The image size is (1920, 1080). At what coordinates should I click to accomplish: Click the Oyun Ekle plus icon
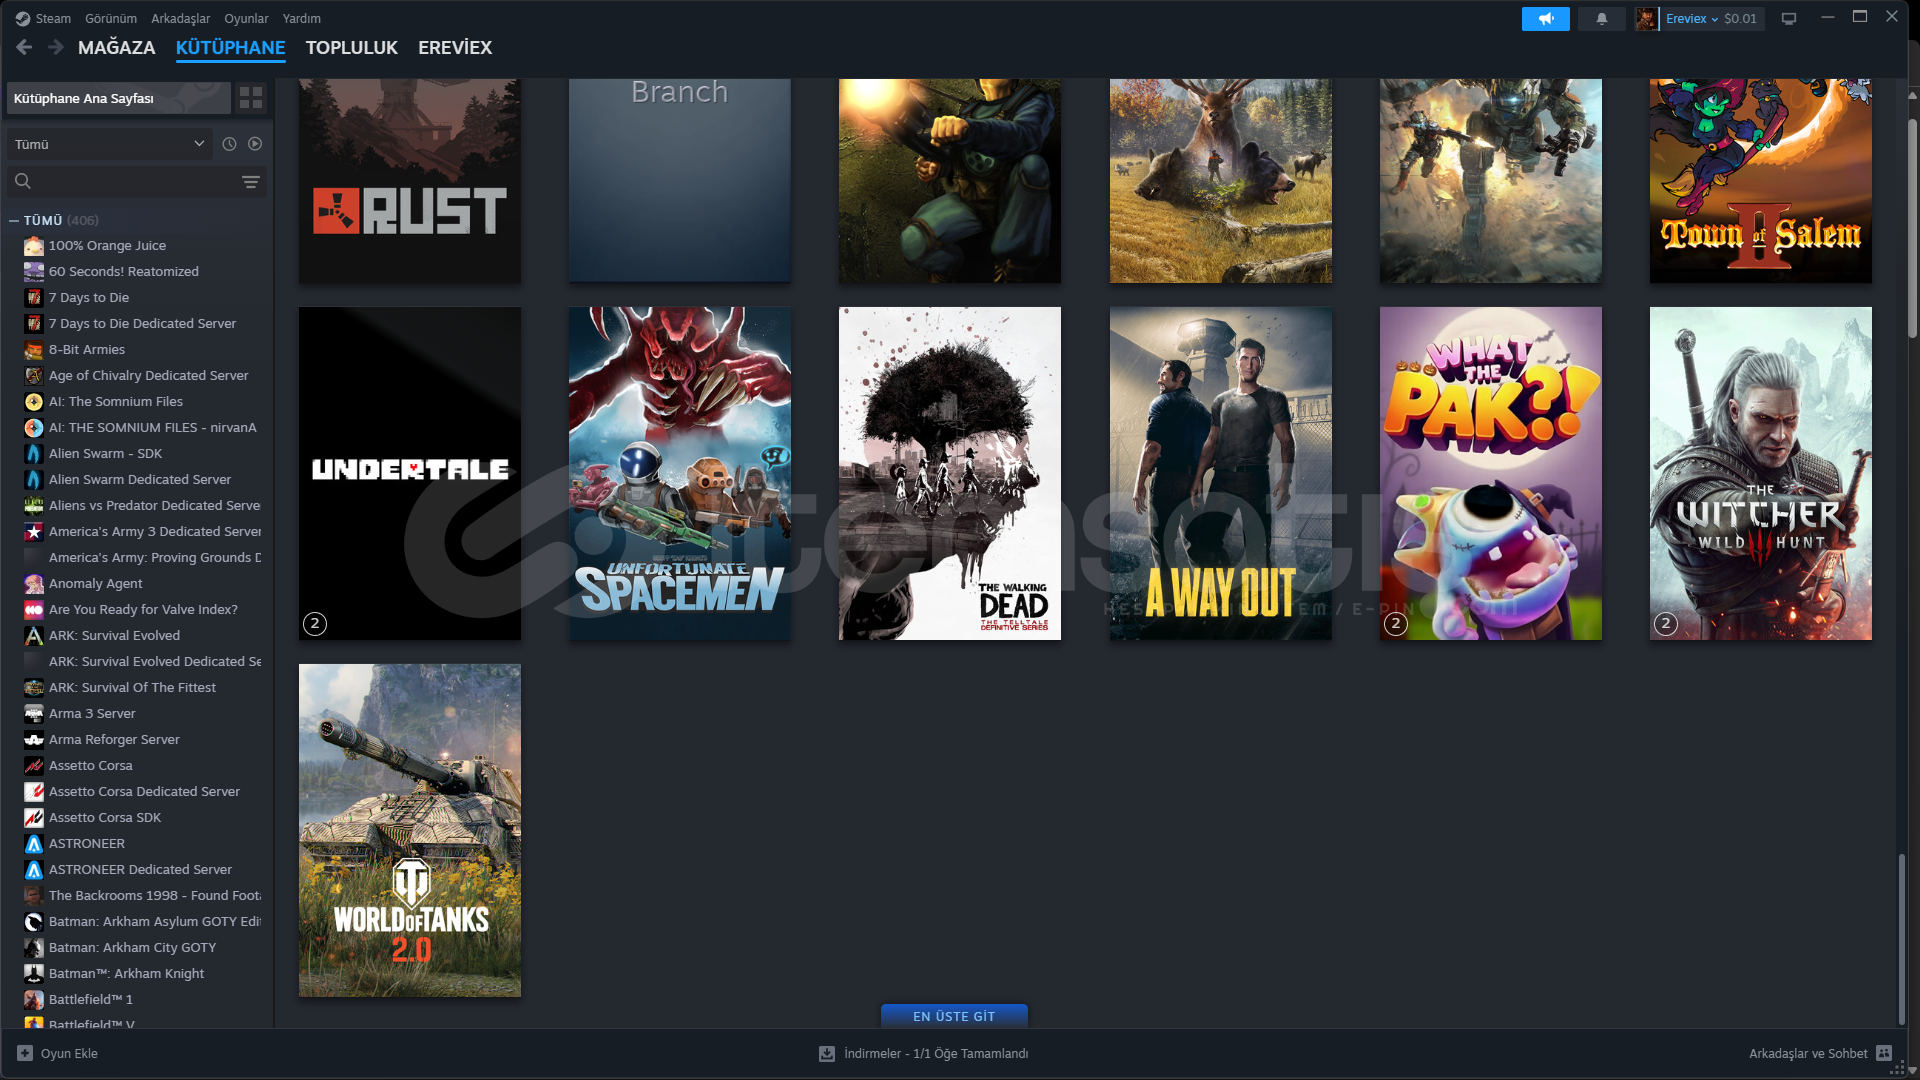click(x=25, y=1053)
